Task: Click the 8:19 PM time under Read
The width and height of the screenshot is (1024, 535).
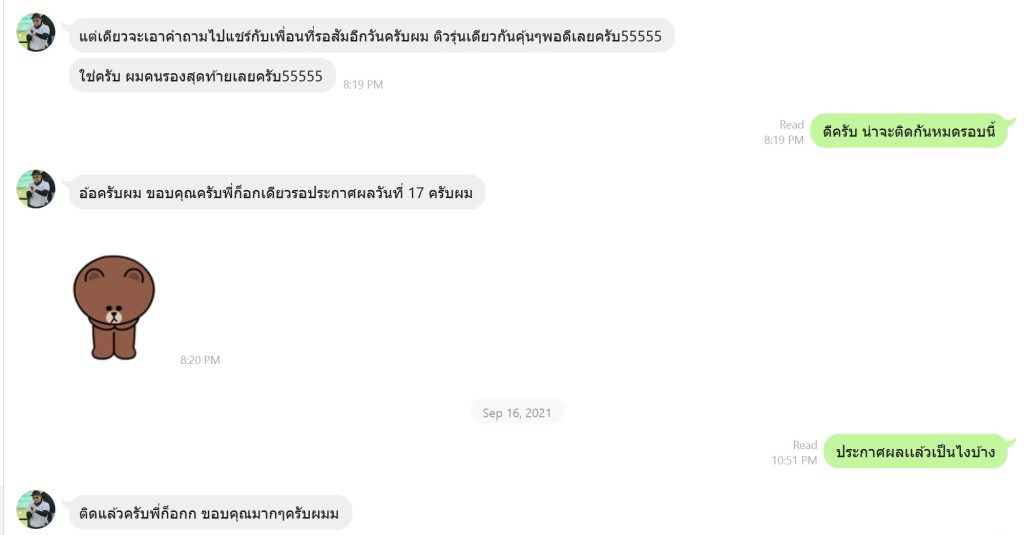Action: (x=784, y=140)
